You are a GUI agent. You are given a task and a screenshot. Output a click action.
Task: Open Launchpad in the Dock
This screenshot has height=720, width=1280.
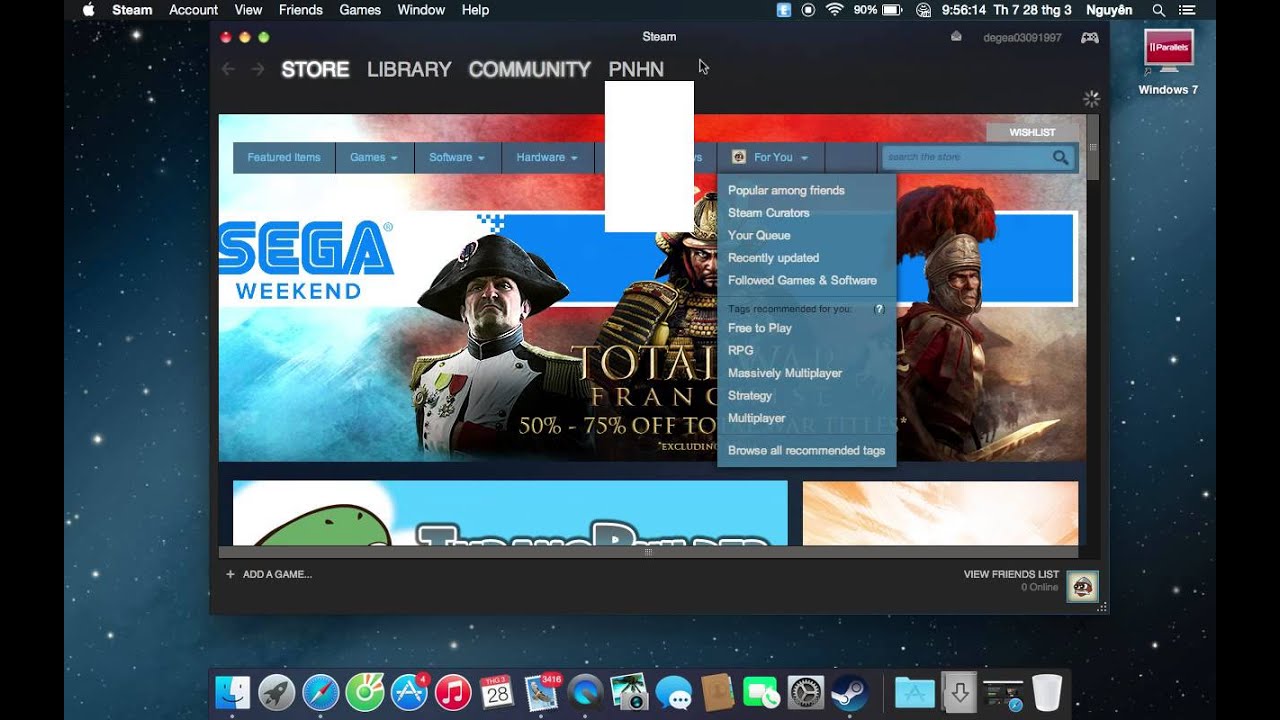[x=277, y=692]
